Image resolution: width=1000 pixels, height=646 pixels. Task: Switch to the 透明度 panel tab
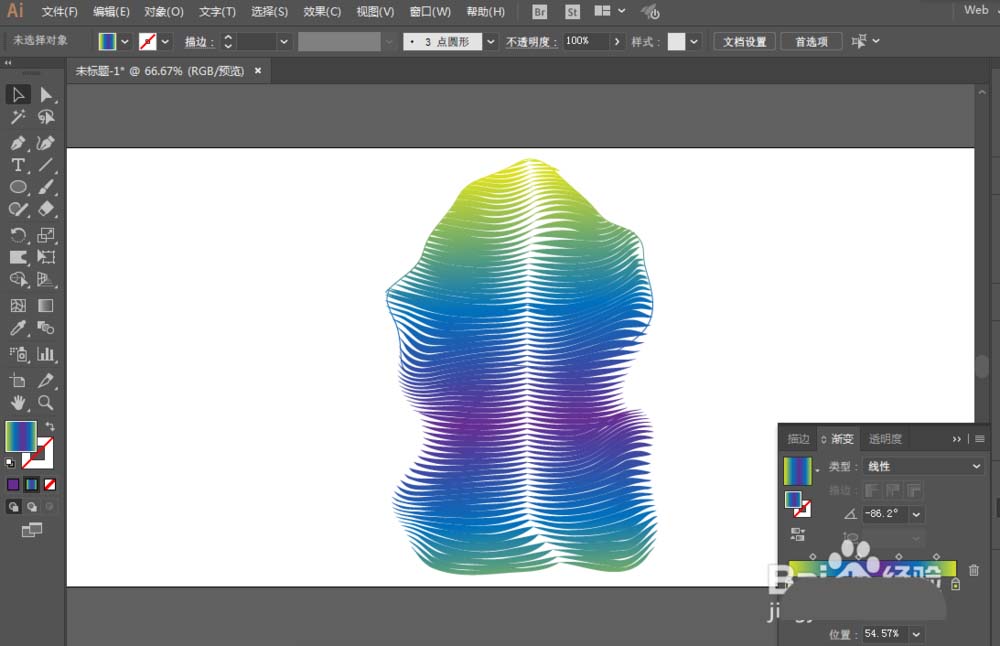point(885,439)
